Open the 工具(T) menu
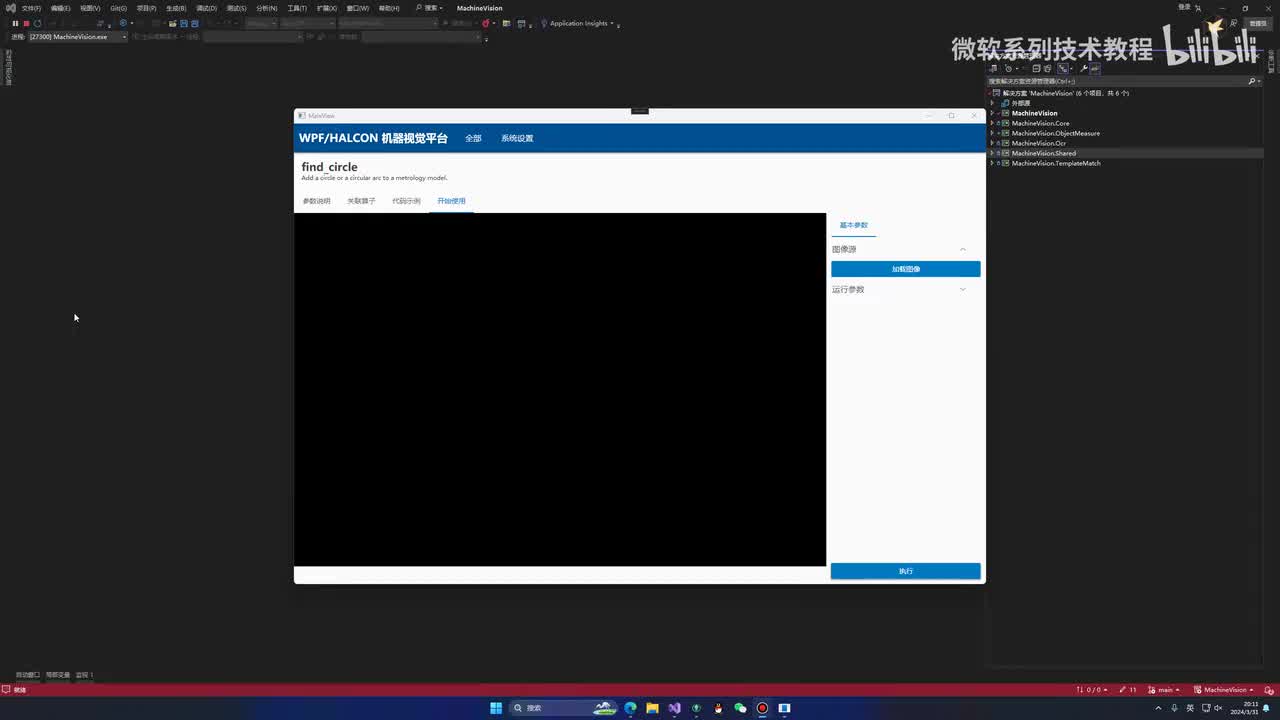 click(x=297, y=8)
